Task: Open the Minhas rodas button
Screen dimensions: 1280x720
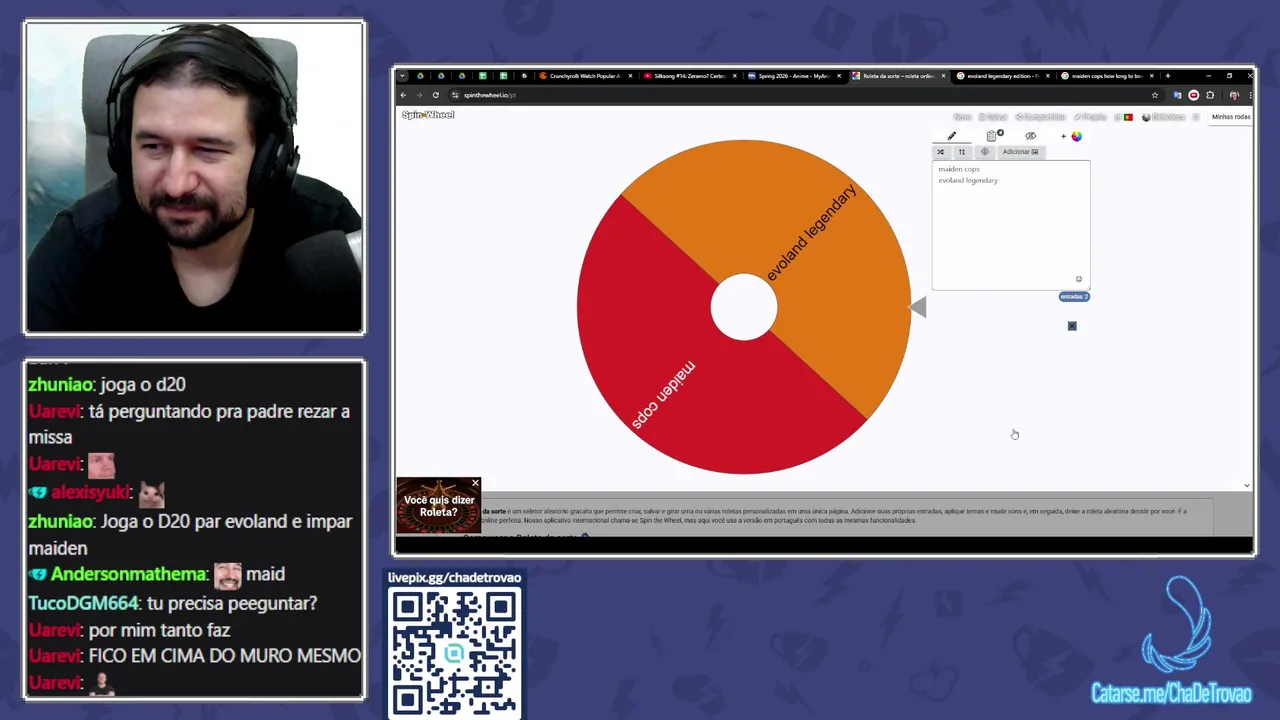Action: coord(1231,117)
